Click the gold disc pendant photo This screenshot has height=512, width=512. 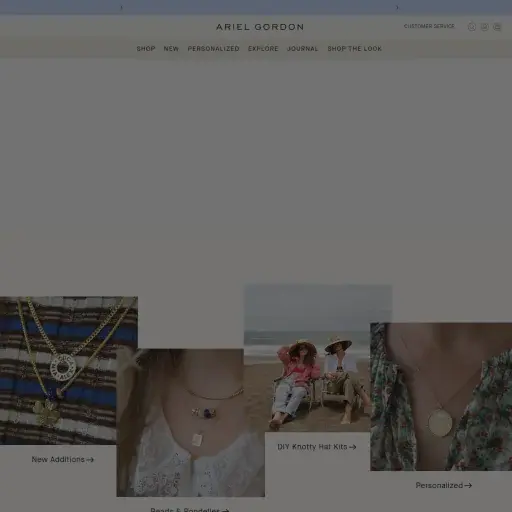tap(441, 397)
